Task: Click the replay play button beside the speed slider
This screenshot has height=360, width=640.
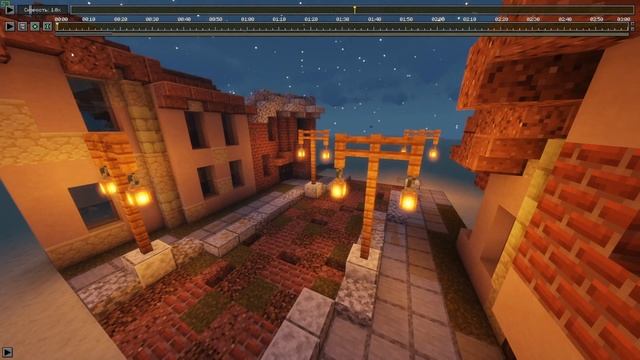Action: (x=9, y=9)
